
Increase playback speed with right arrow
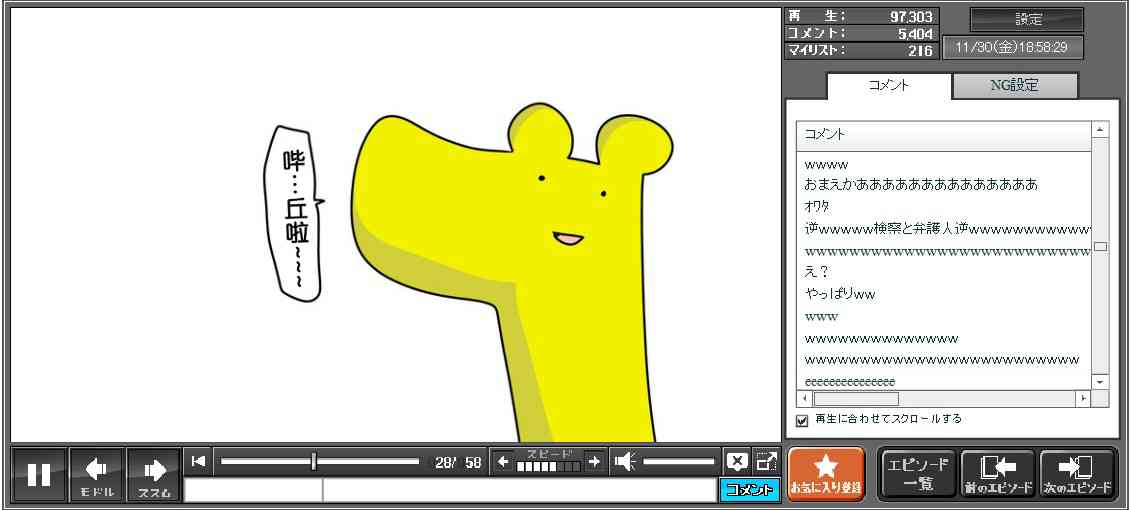[x=594, y=461]
